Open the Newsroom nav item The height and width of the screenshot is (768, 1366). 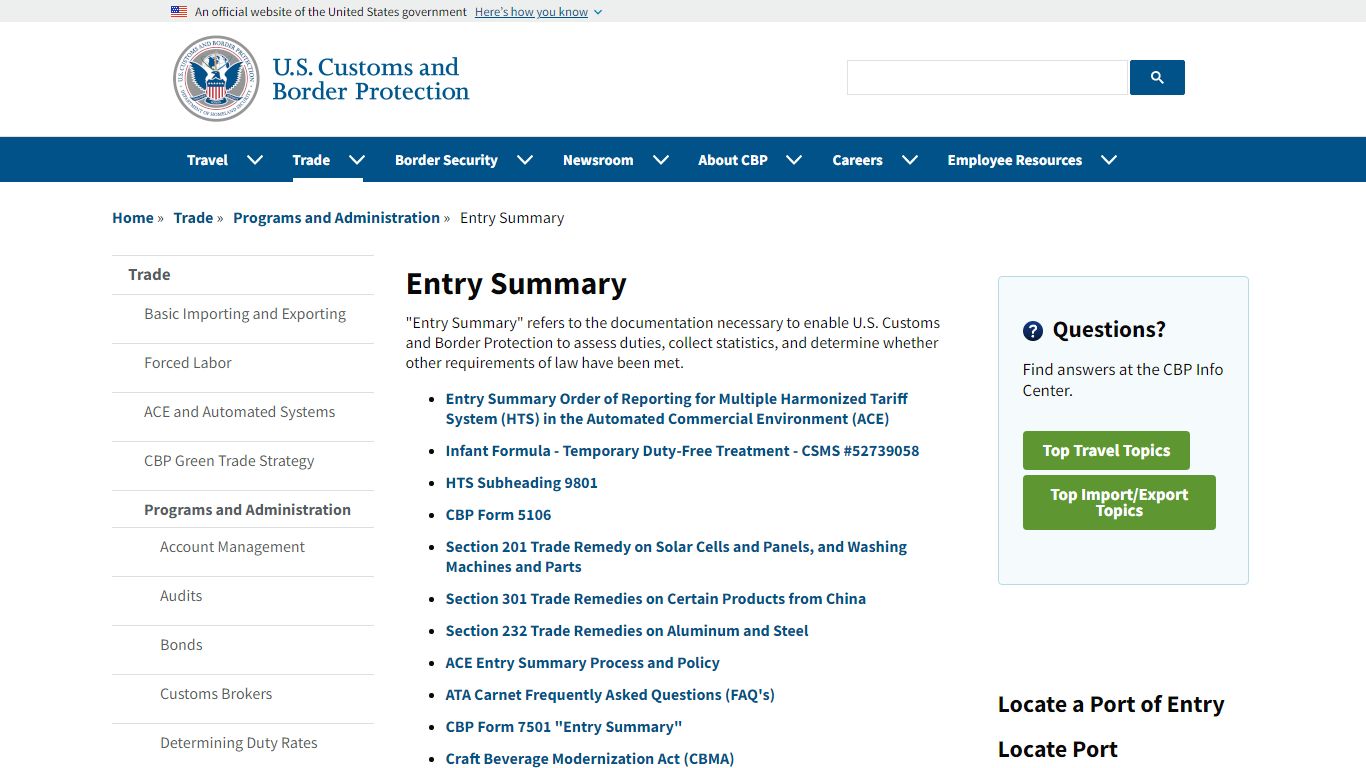598,160
